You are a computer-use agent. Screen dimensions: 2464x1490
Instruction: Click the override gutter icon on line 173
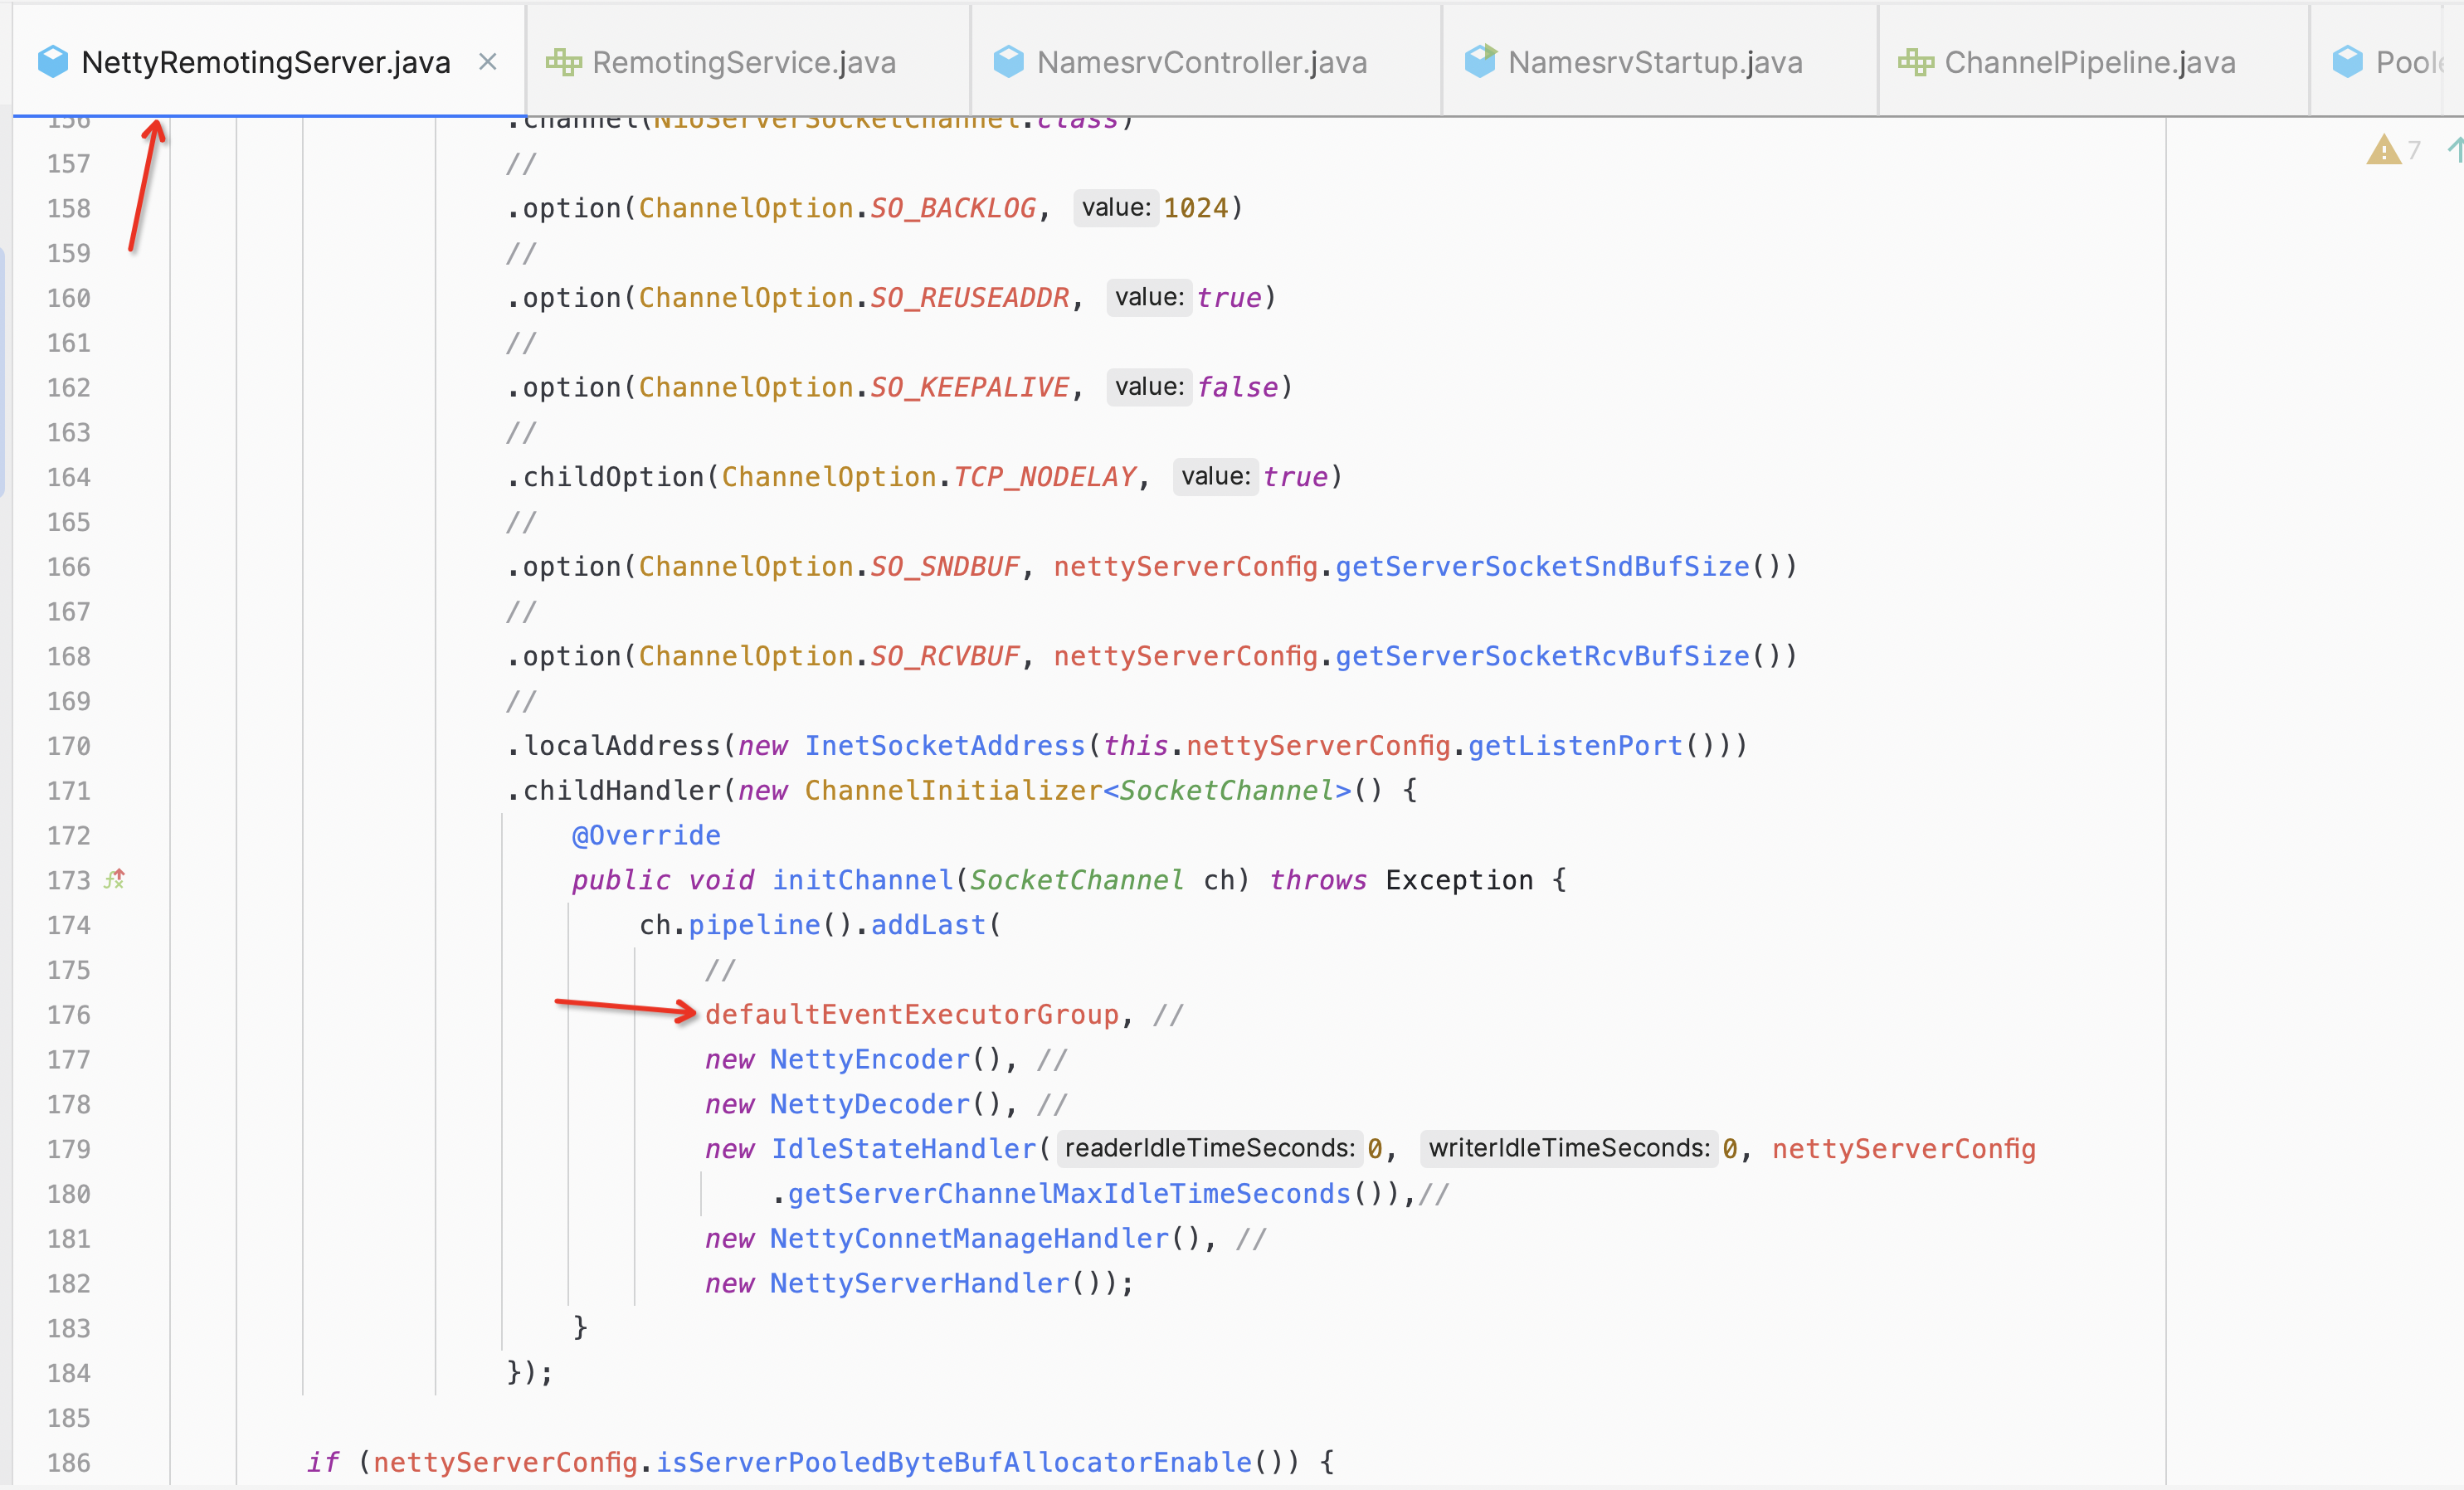pyautogui.click(x=115, y=879)
